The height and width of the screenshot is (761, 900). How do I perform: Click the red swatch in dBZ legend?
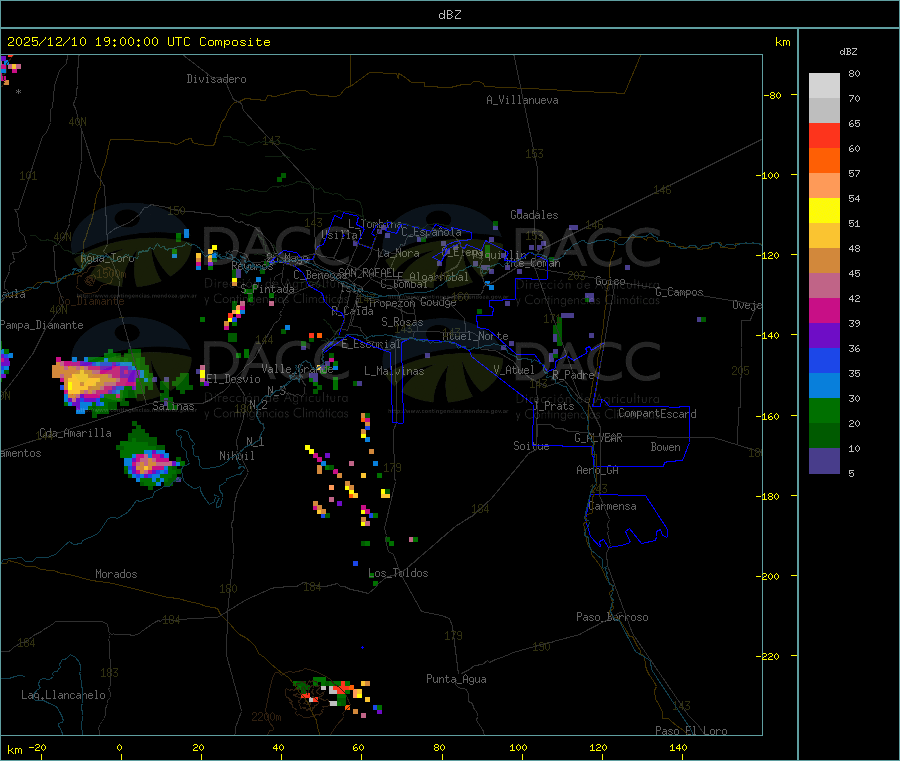(x=824, y=135)
